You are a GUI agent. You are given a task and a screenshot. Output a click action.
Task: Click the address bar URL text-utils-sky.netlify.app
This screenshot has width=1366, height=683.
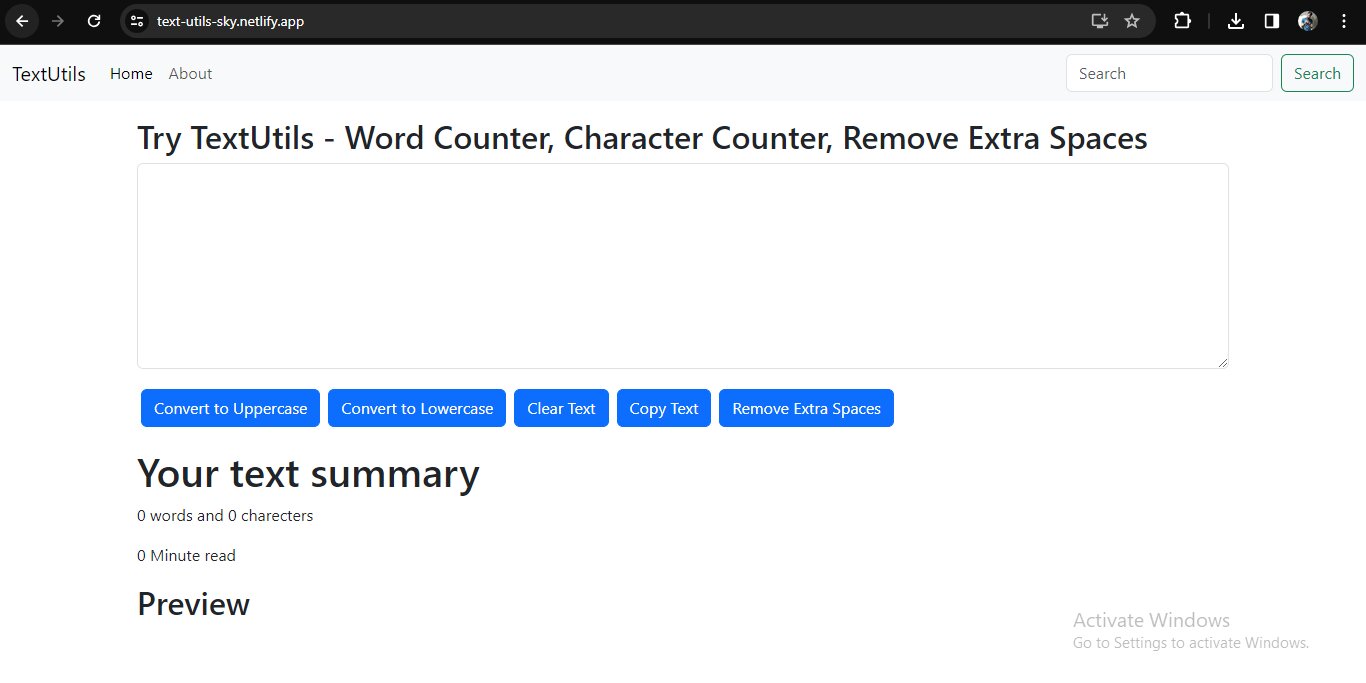coord(230,21)
